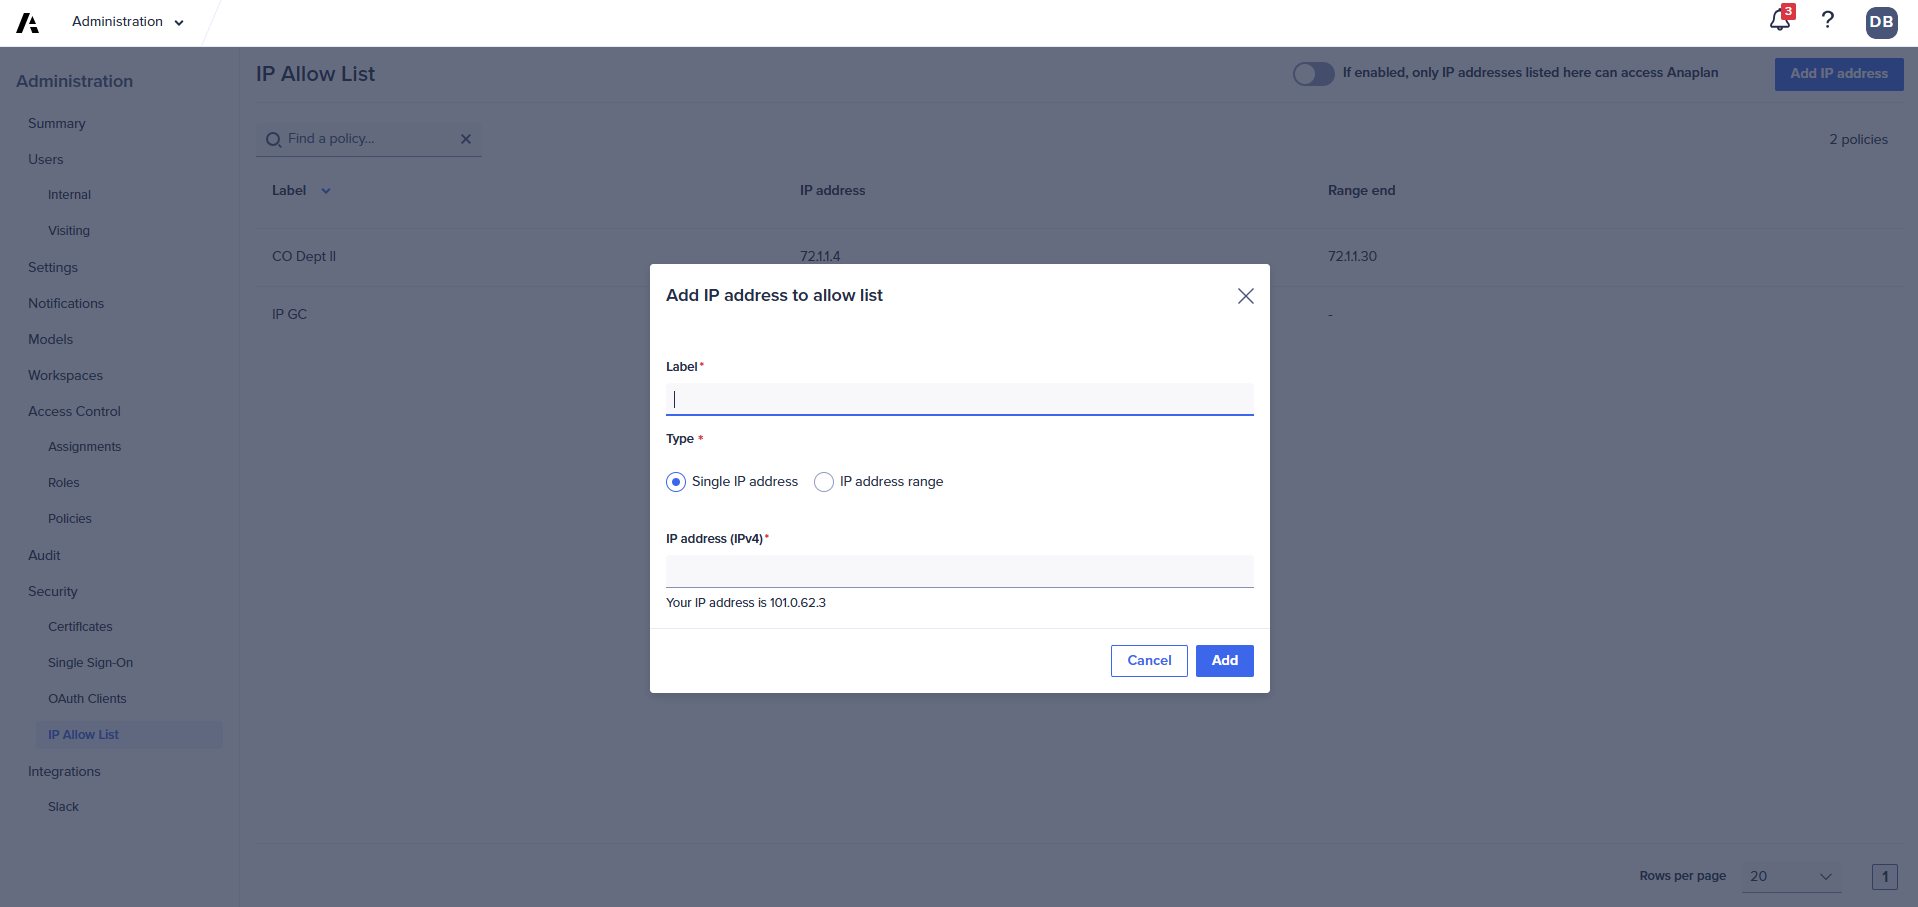
Task: Click the search magnifier in Find a policy
Action: point(272,139)
